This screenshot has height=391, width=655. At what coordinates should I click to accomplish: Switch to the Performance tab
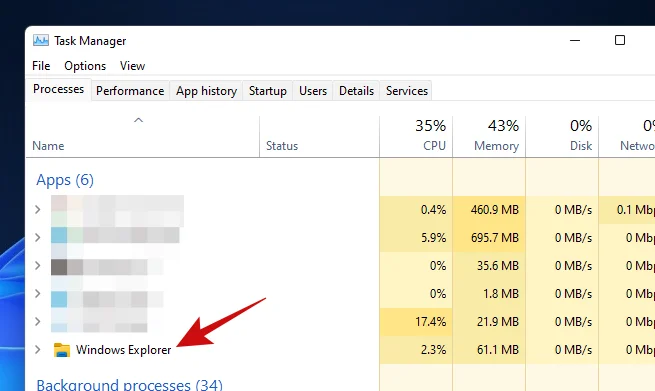click(130, 91)
